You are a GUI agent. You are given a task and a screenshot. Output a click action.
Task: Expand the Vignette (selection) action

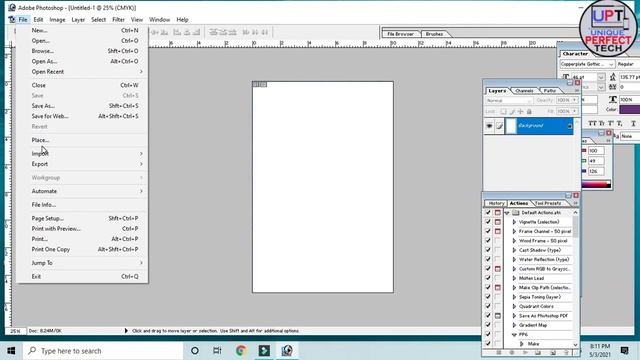(514, 222)
